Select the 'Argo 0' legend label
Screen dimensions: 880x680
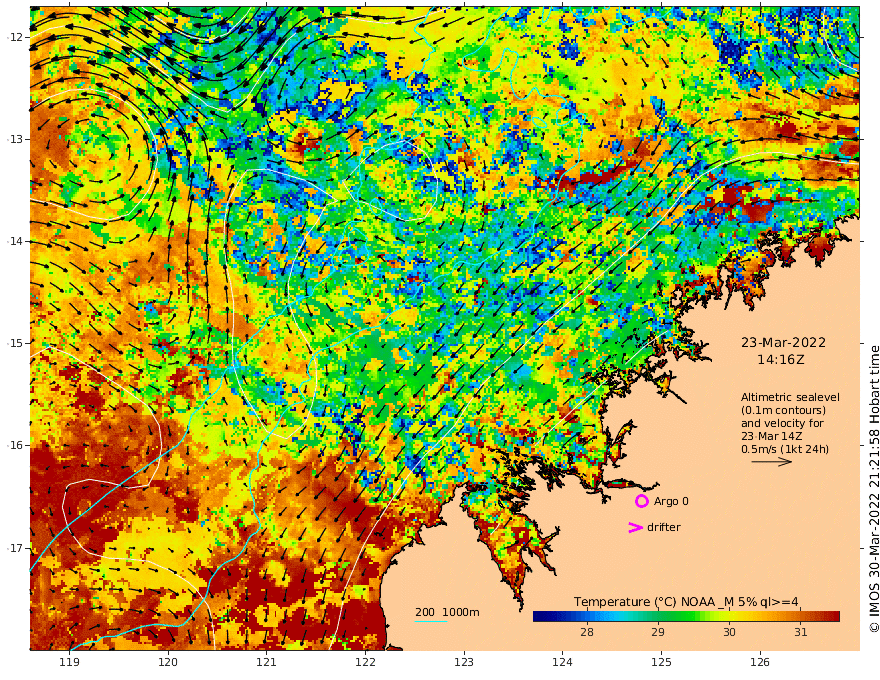(671, 501)
